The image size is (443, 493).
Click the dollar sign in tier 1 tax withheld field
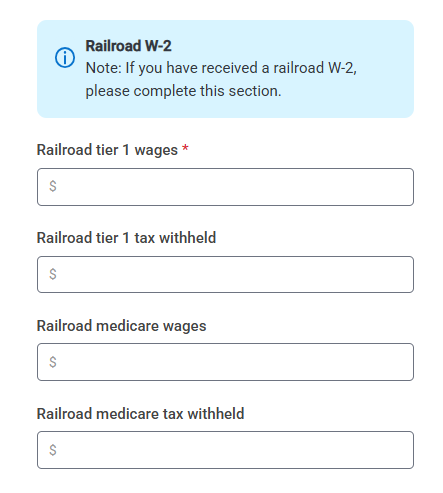click(x=53, y=274)
